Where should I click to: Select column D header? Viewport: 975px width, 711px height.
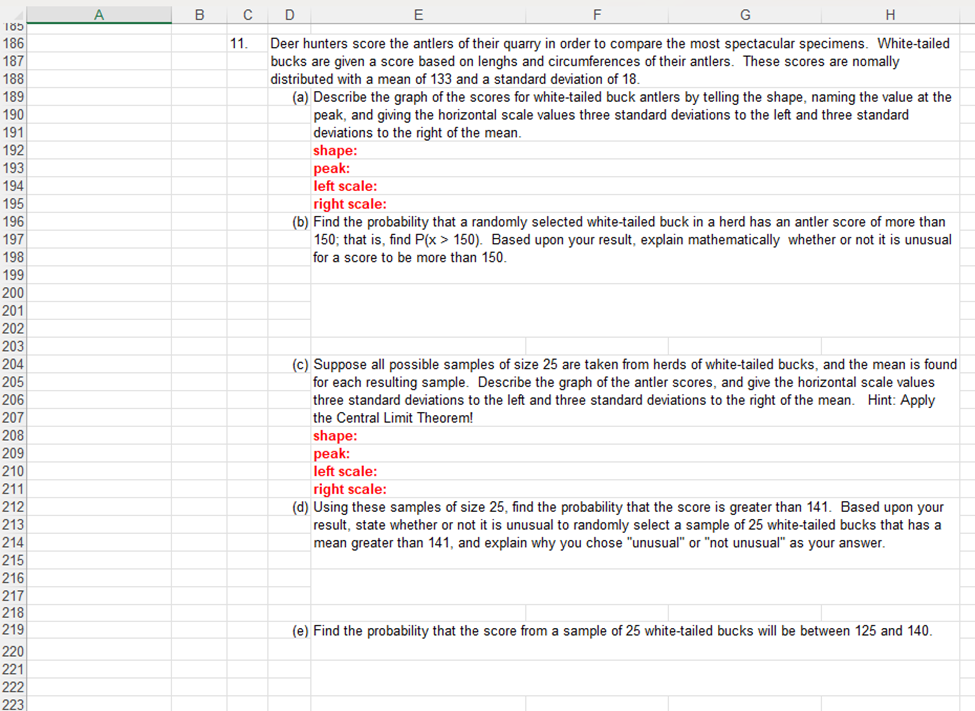click(x=290, y=15)
